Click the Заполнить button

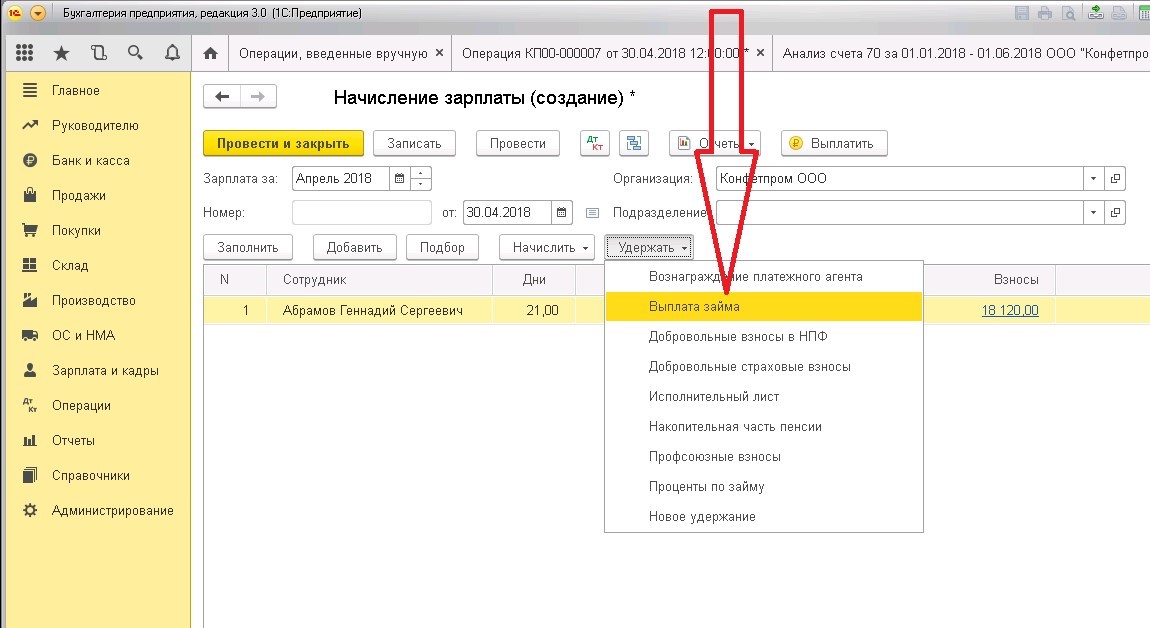(x=248, y=247)
